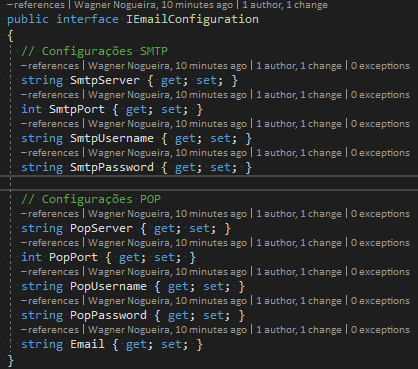Click the comment 'Configurações POP'
This screenshot has width=418, height=369.
click(91, 199)
